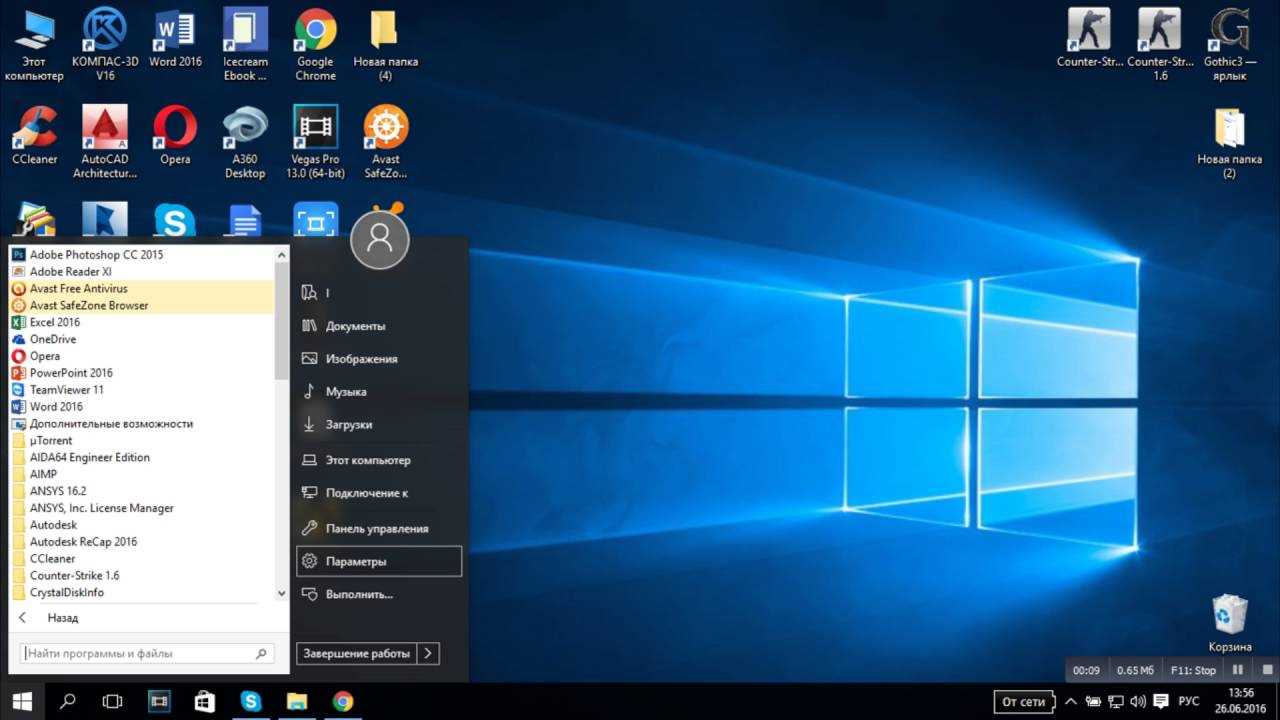Open Task View on the taskbar

(x=113, y=701)
